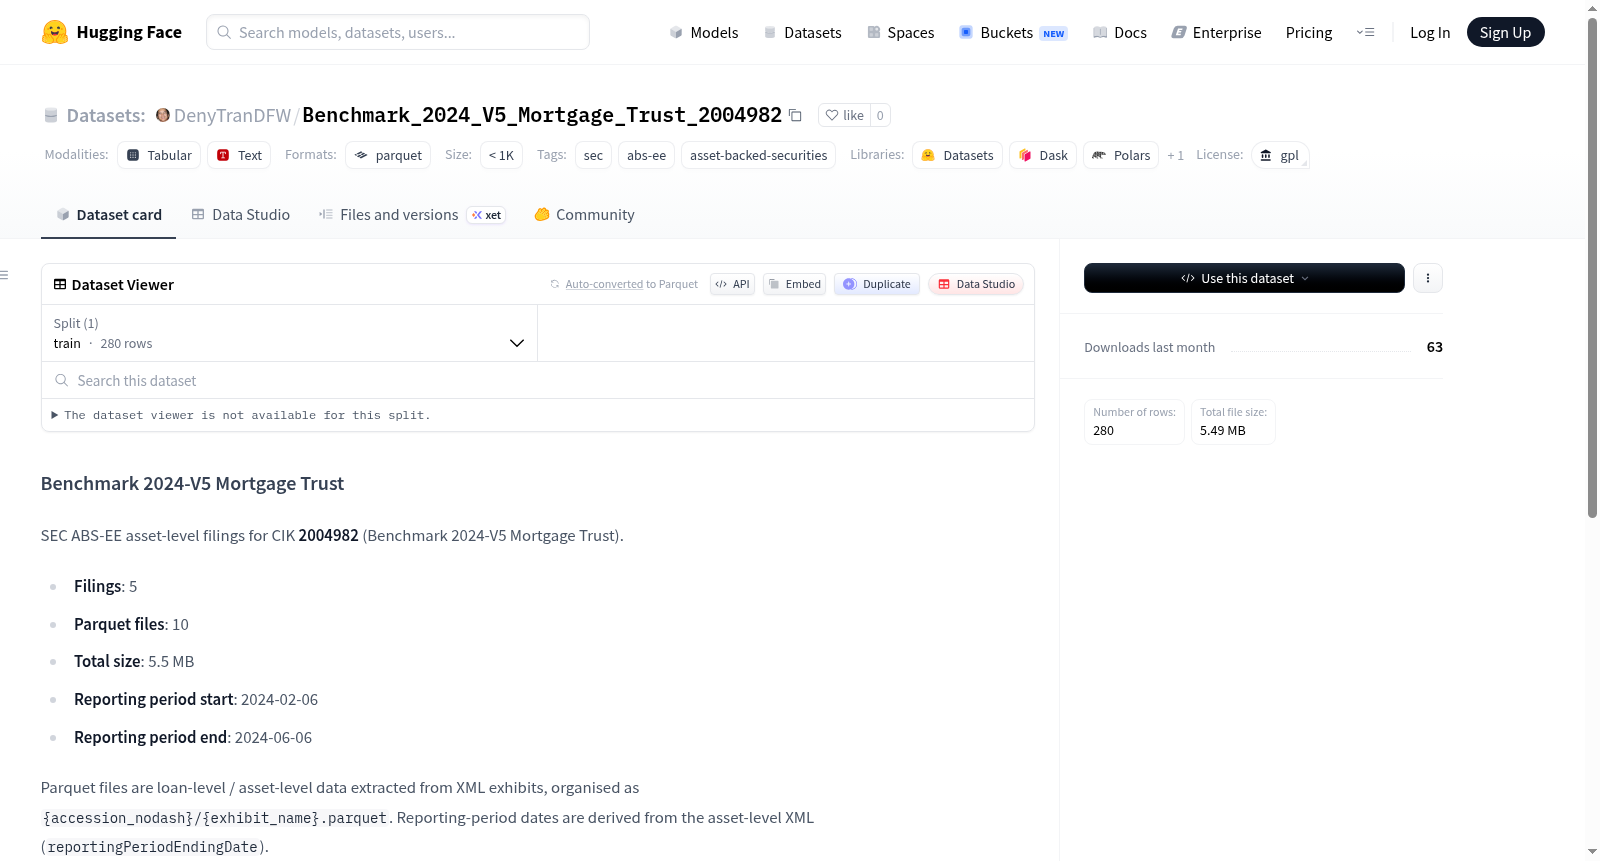
Task: Open left sidebar table-of-contents icon
Action: pos(5,275)
